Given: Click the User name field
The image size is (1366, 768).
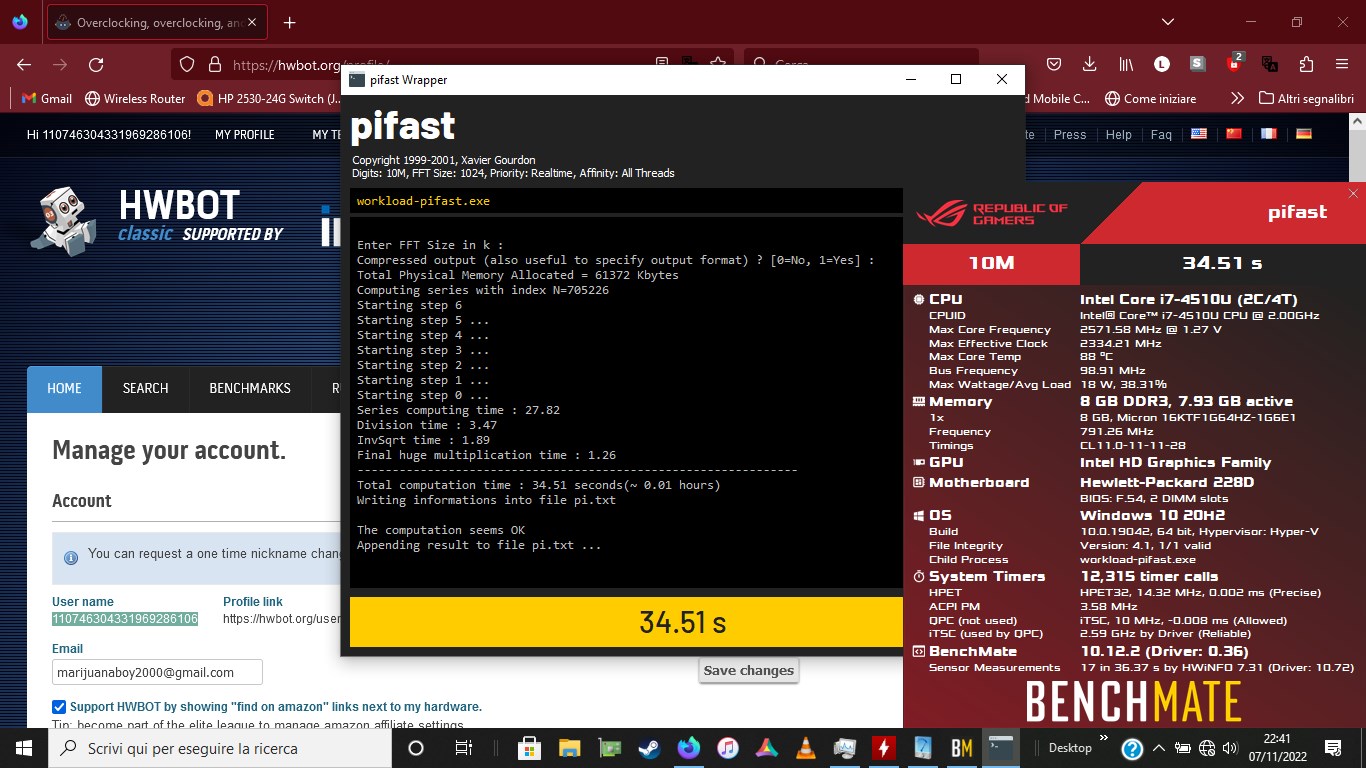Looking at the screenshot, I should click(x=125, y=619).
